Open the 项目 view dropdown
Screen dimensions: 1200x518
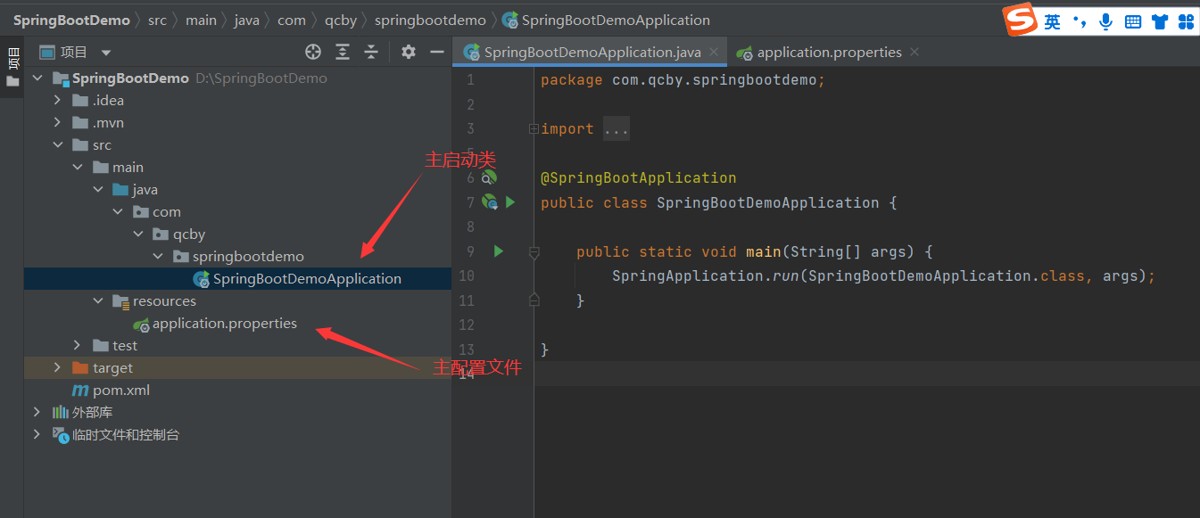[106, 52]
